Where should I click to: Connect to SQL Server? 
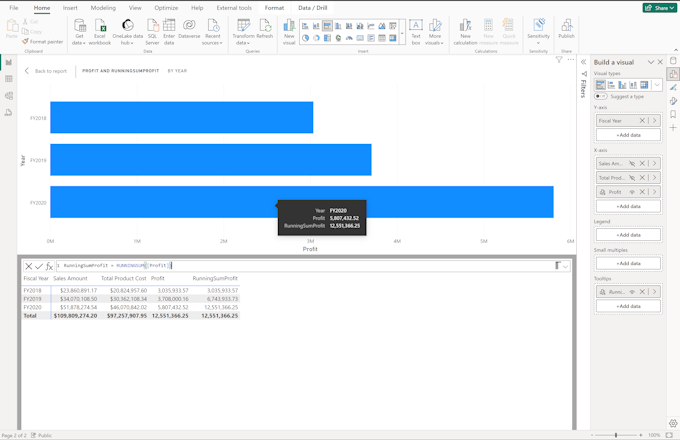click(x=152, y=32)
